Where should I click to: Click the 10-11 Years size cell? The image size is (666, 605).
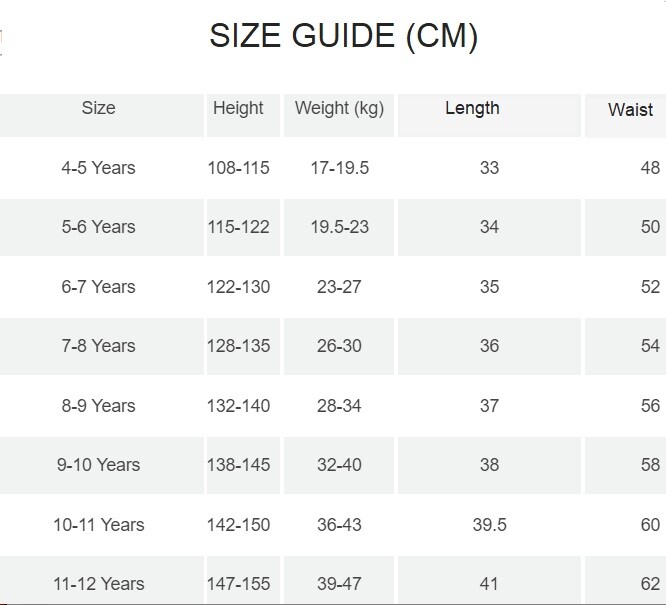click(98, 525)
